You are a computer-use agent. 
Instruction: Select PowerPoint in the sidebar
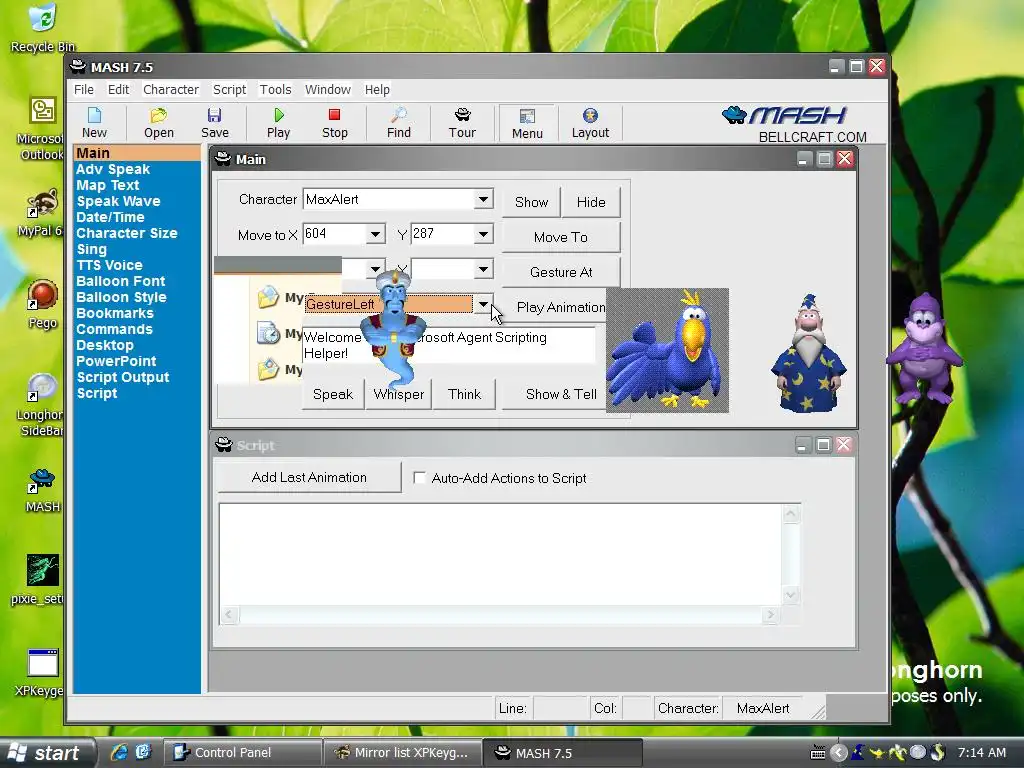116,361
